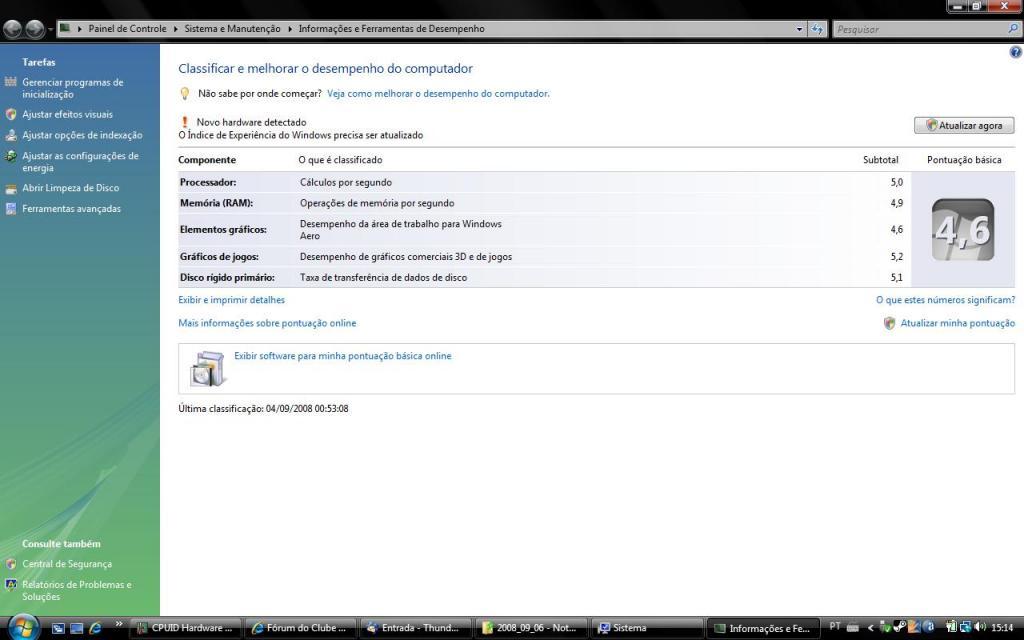The width and height of the screenshot is (1024, 640).
Task: Switch to 2008_09_06 Notepad taskbar button
Action: coord(531,628)
